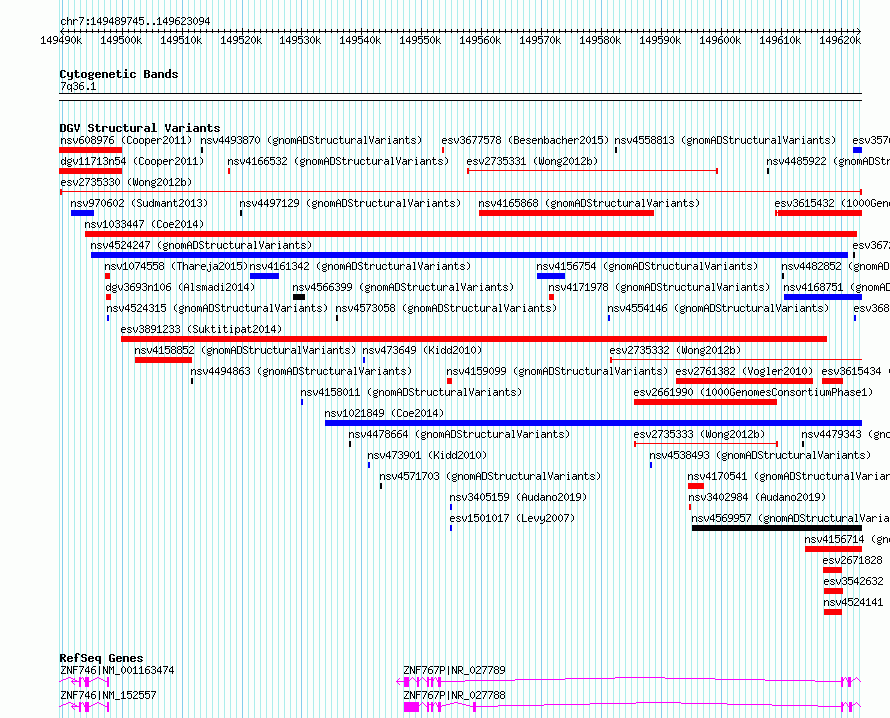
Task: Open the ZNF746|NM_001163474 gene label
Action: [x=117, y=670]
